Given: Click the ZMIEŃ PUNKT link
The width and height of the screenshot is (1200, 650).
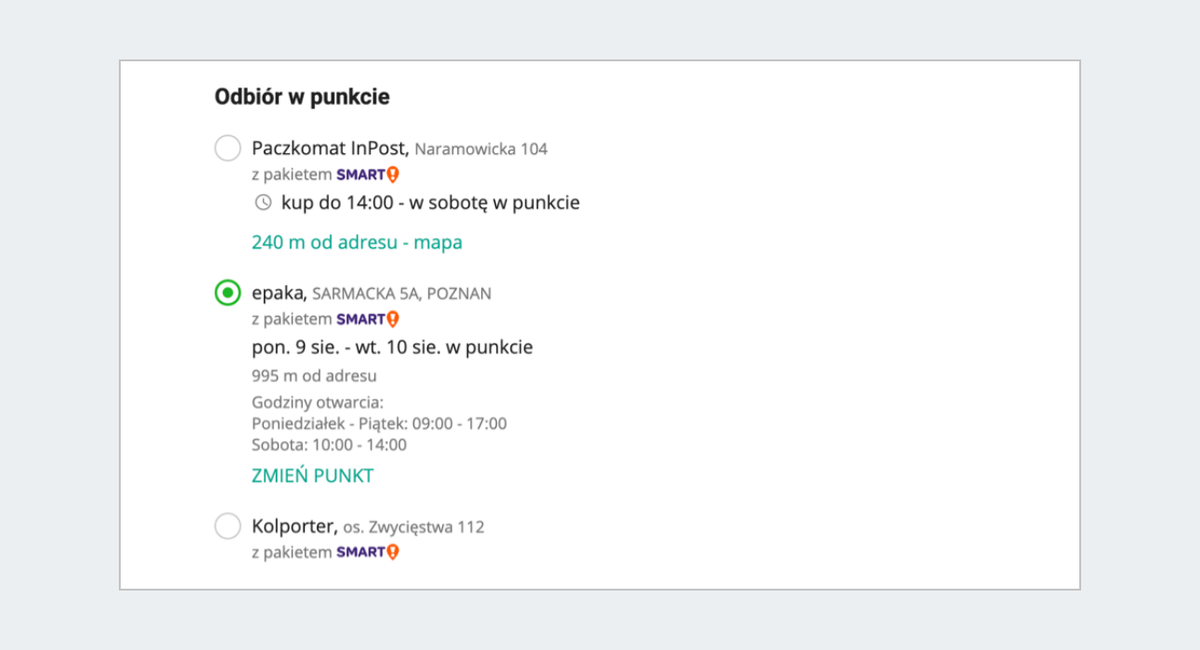Looking at the screenshot, I should pos(312,476).
